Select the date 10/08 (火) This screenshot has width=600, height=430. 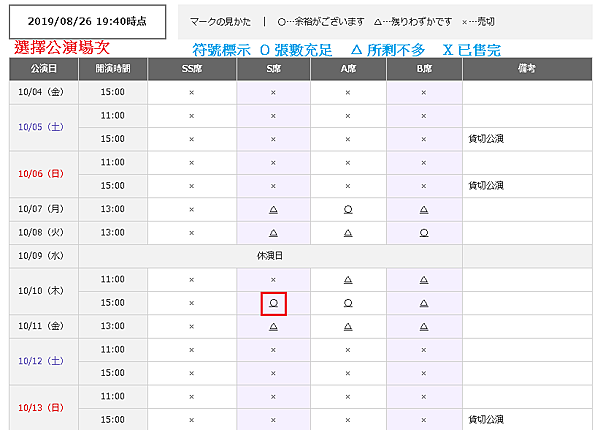(41, 233)
